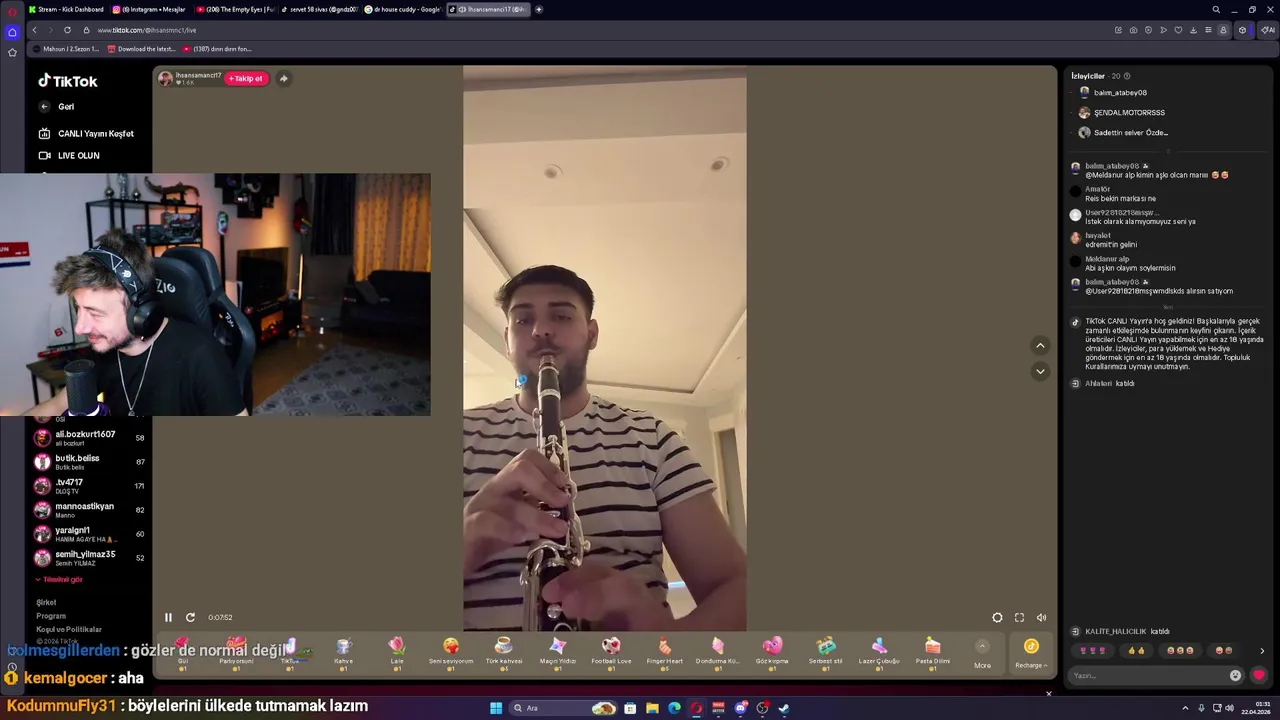Open stream quality settings gear

tap(997, 618)
